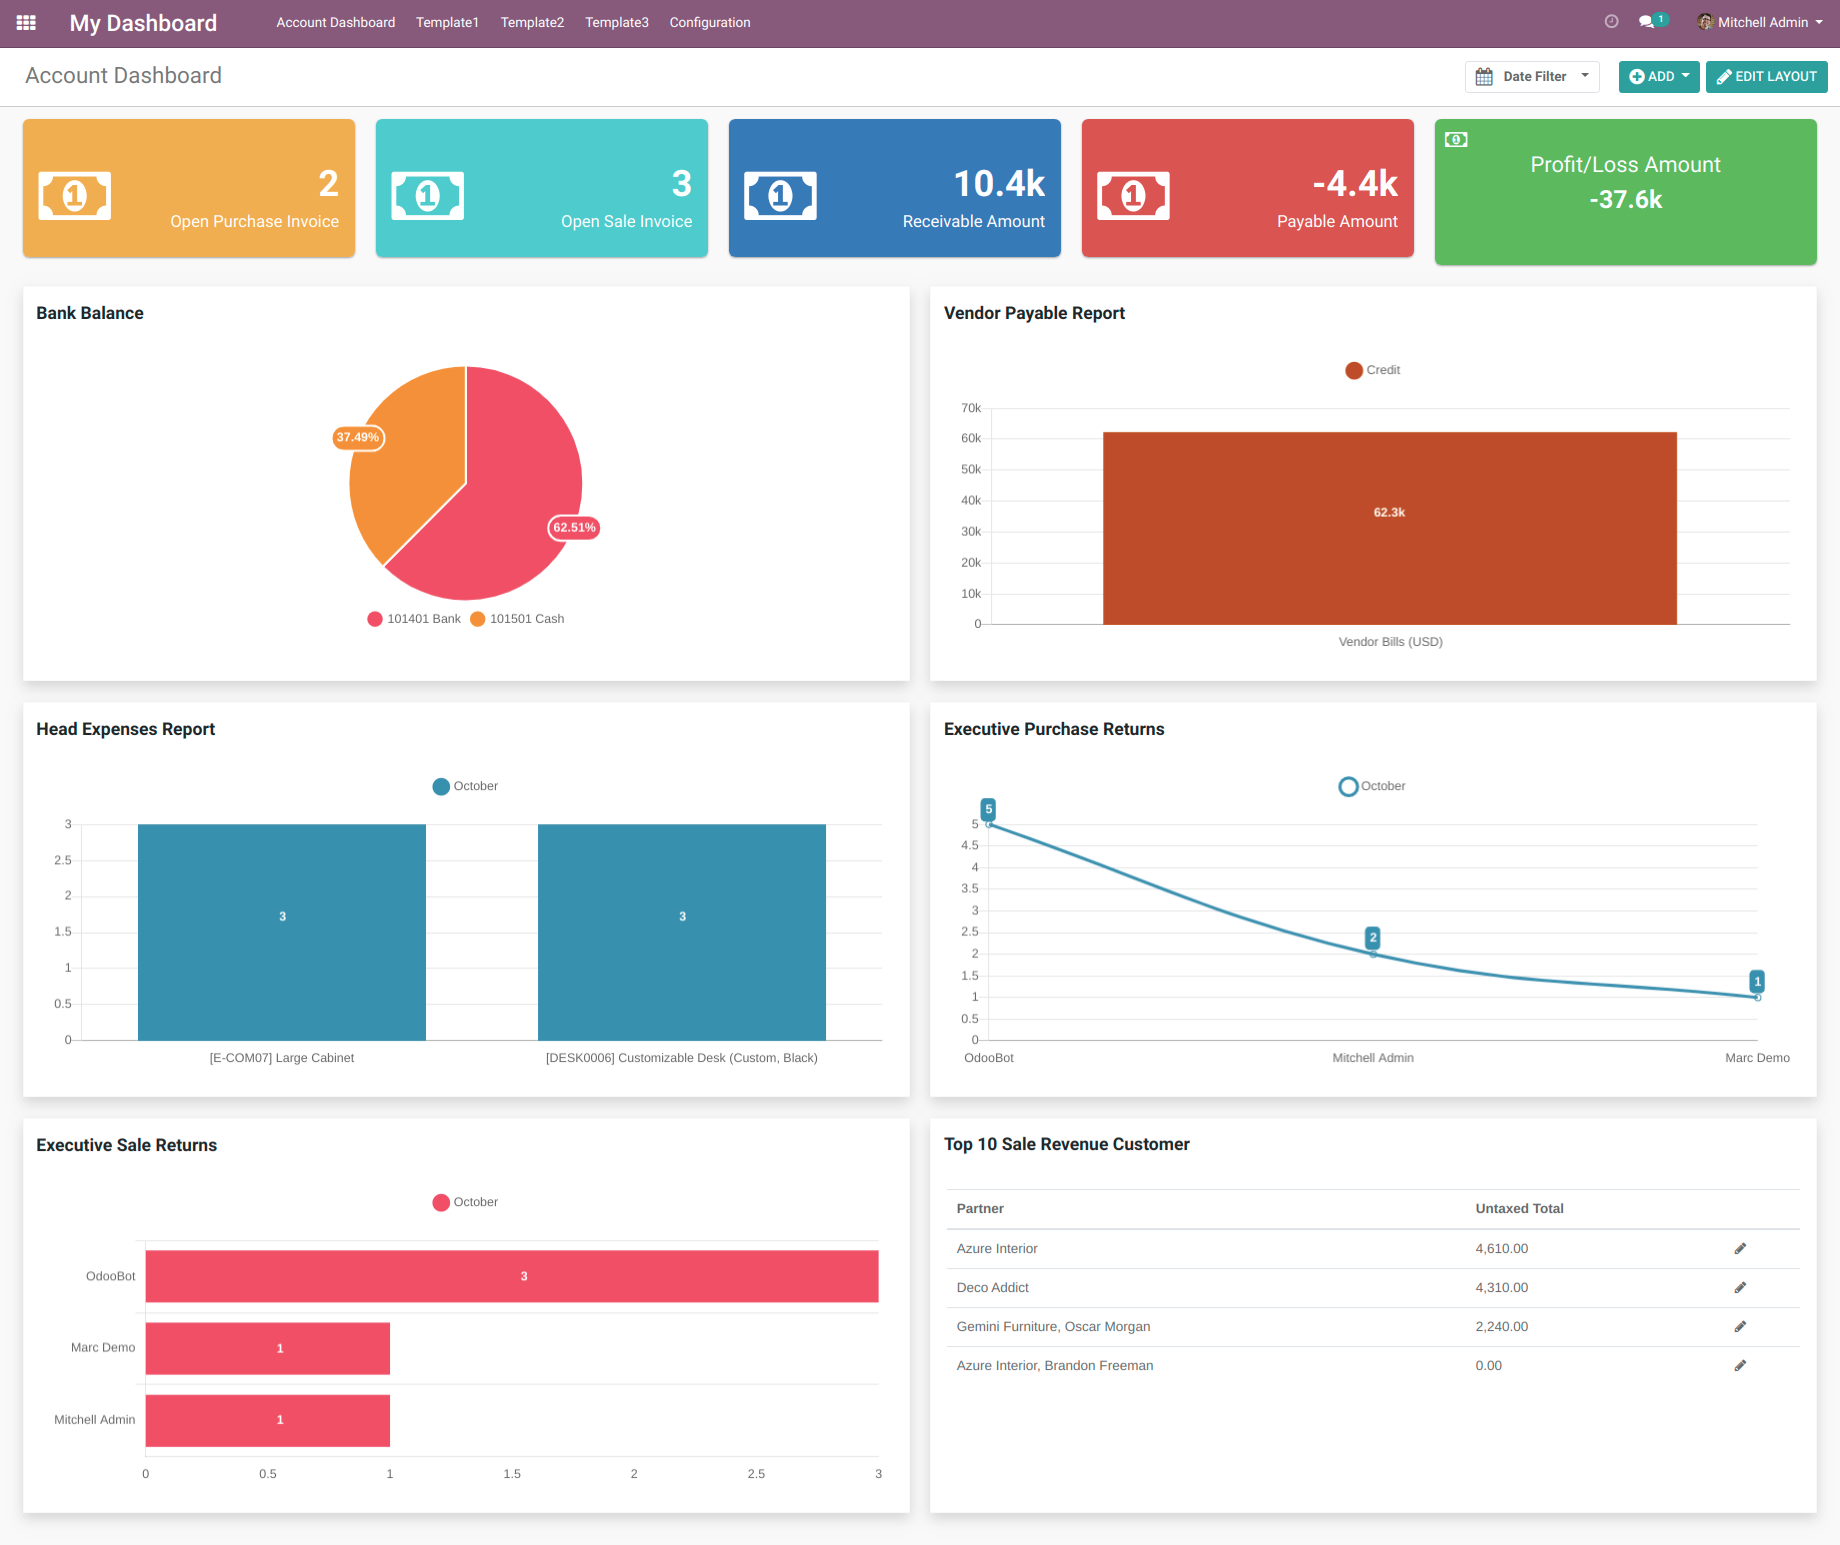Toggle the Credit legend in Vendor Payable Report

click(1375, 369)
